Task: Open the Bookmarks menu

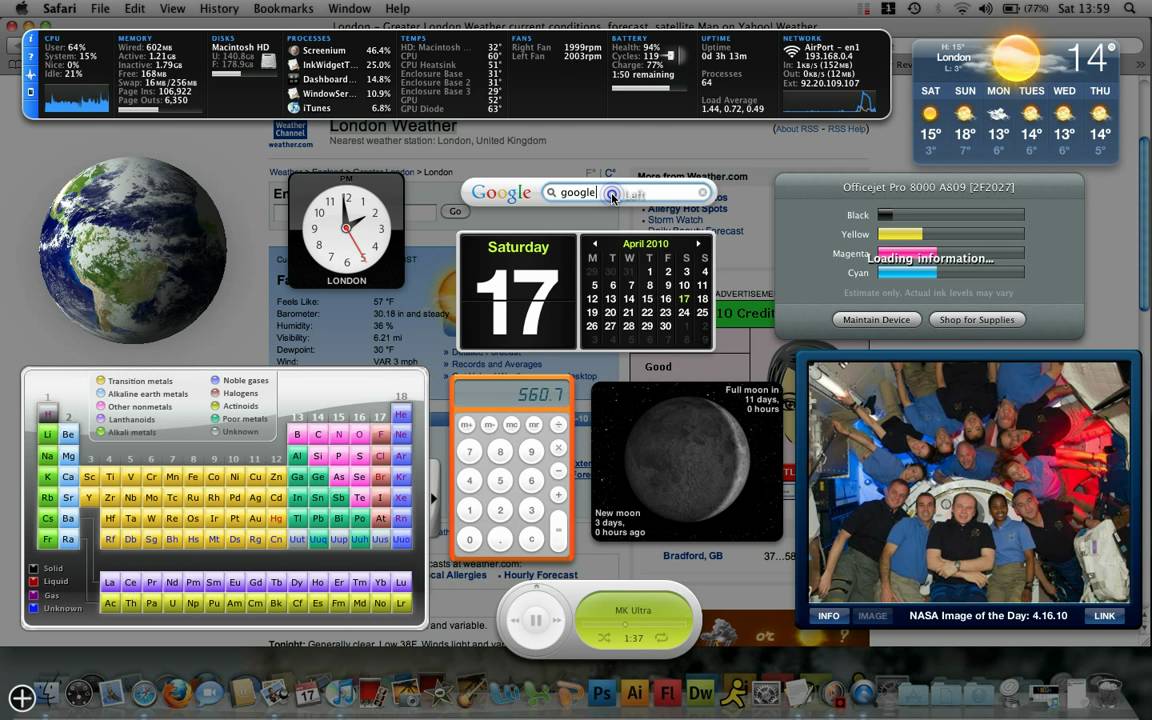Action: pos(284,9)
